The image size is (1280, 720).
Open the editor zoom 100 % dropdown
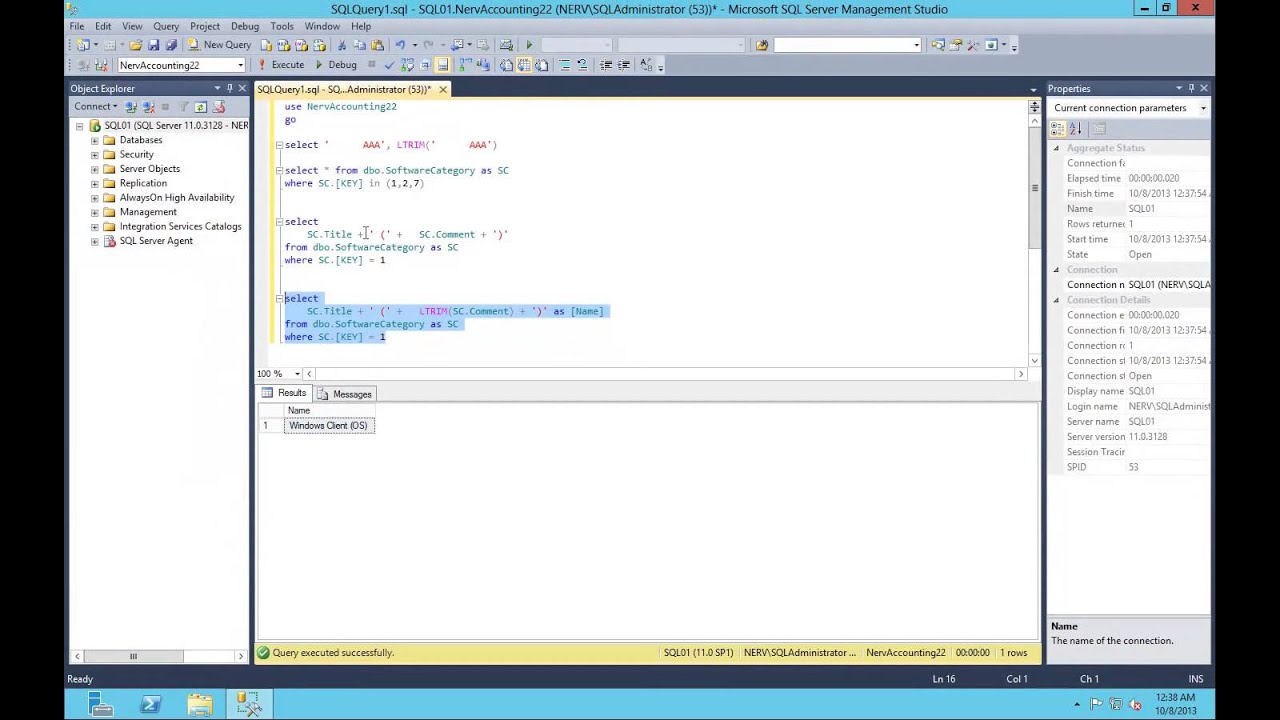click(x=297, y=374)
